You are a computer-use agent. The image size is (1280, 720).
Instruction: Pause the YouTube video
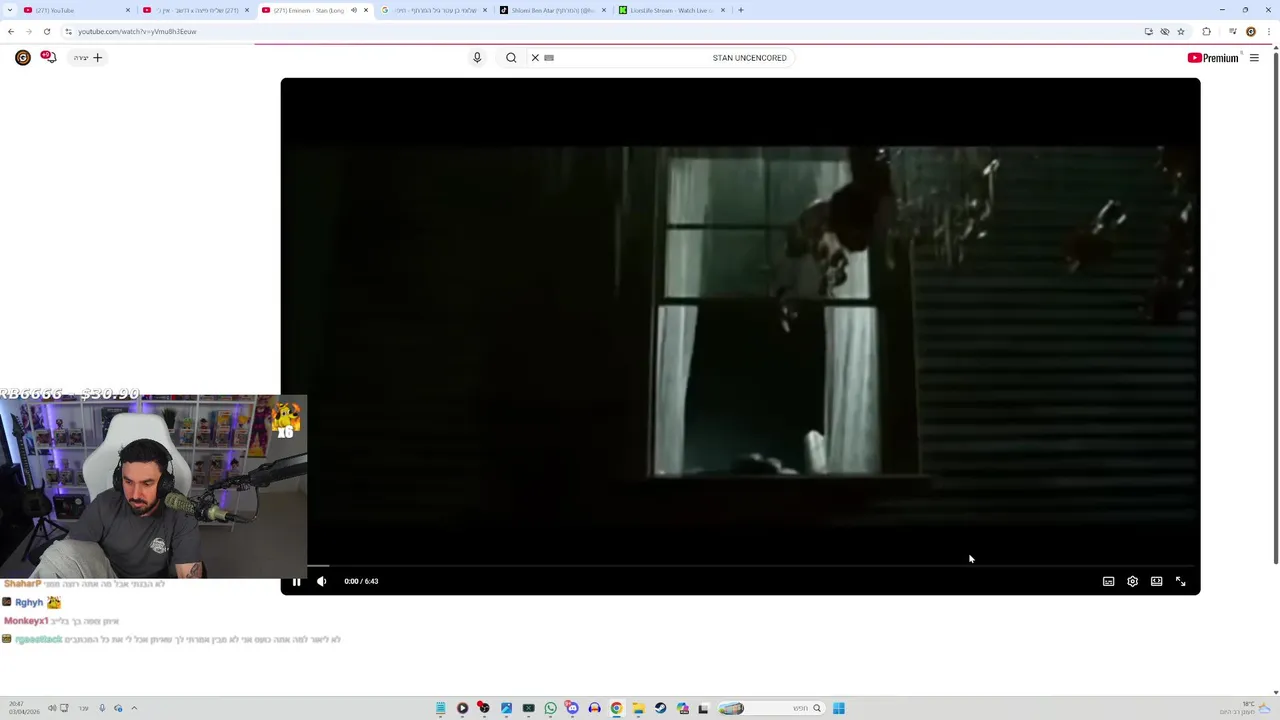pyautogui.click(x=296, y=581)
